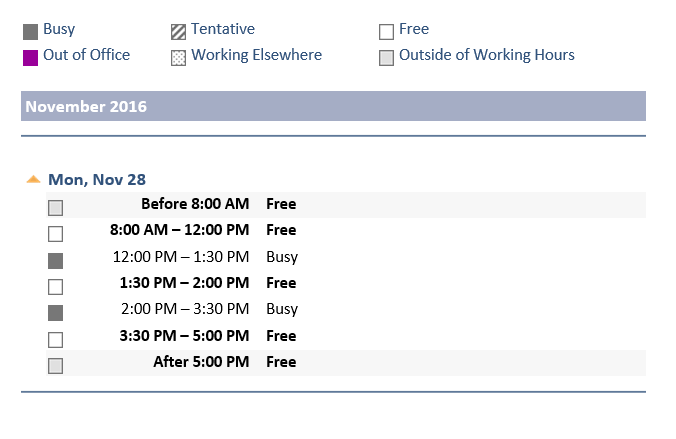
Task: Click the purple Out of Office swatch
Action: (30, 57)
